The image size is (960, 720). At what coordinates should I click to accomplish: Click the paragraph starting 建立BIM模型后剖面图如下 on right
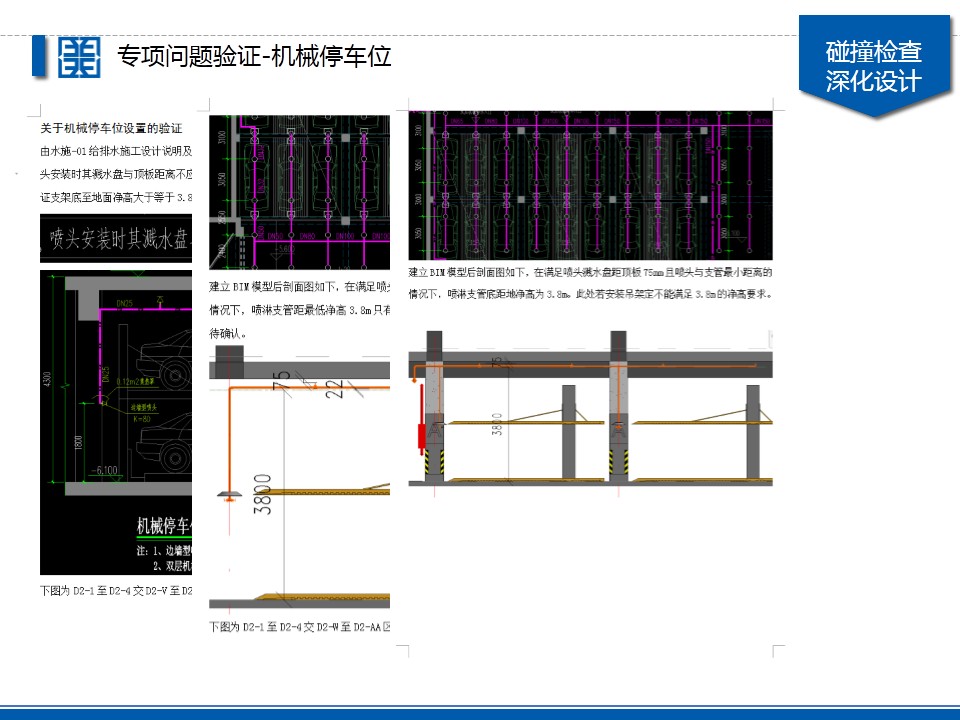(590, 283)
